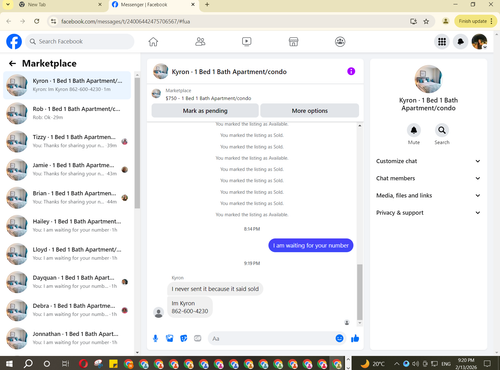This screenshot has height=370, width=500.
Task: Open the Facebook menu grid icon
Action: 442,42
